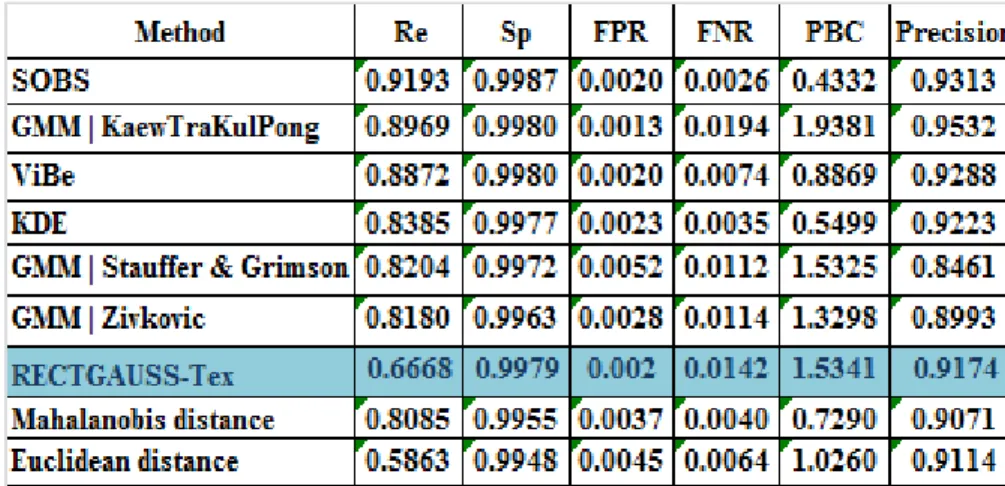
Task: Select the SOBS method cell
Action: click(179, 81)
